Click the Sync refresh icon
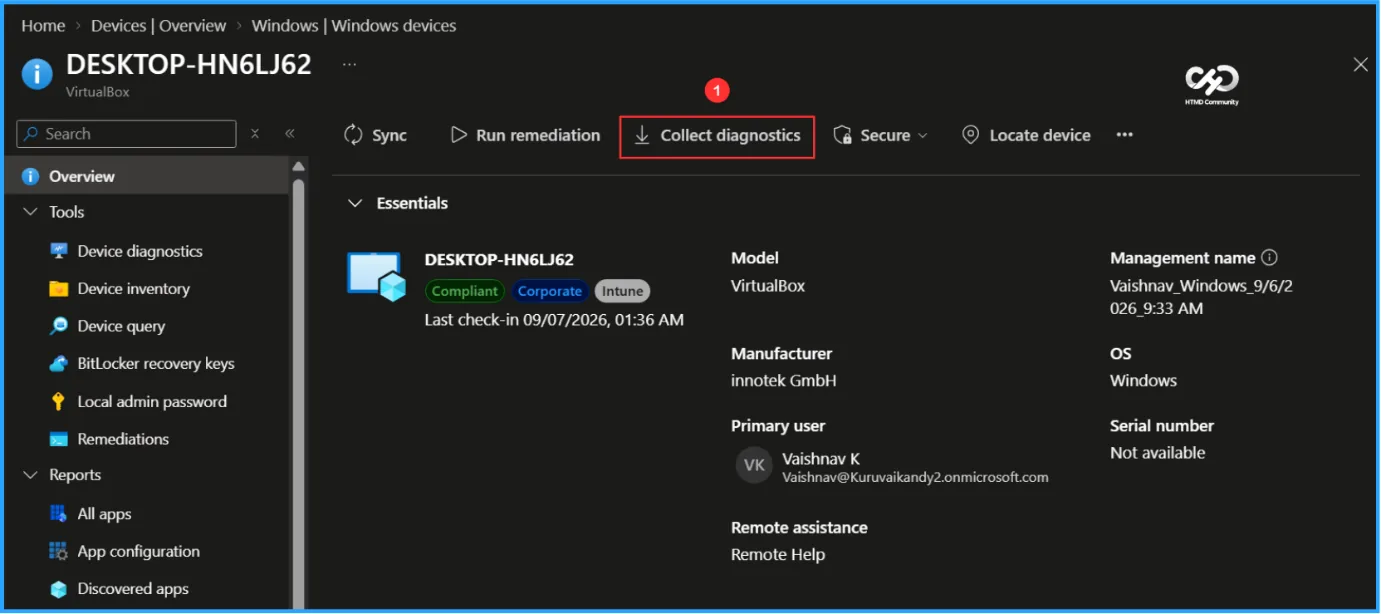Viewport: 1381px width, 614px height. (x=353, y=135)
